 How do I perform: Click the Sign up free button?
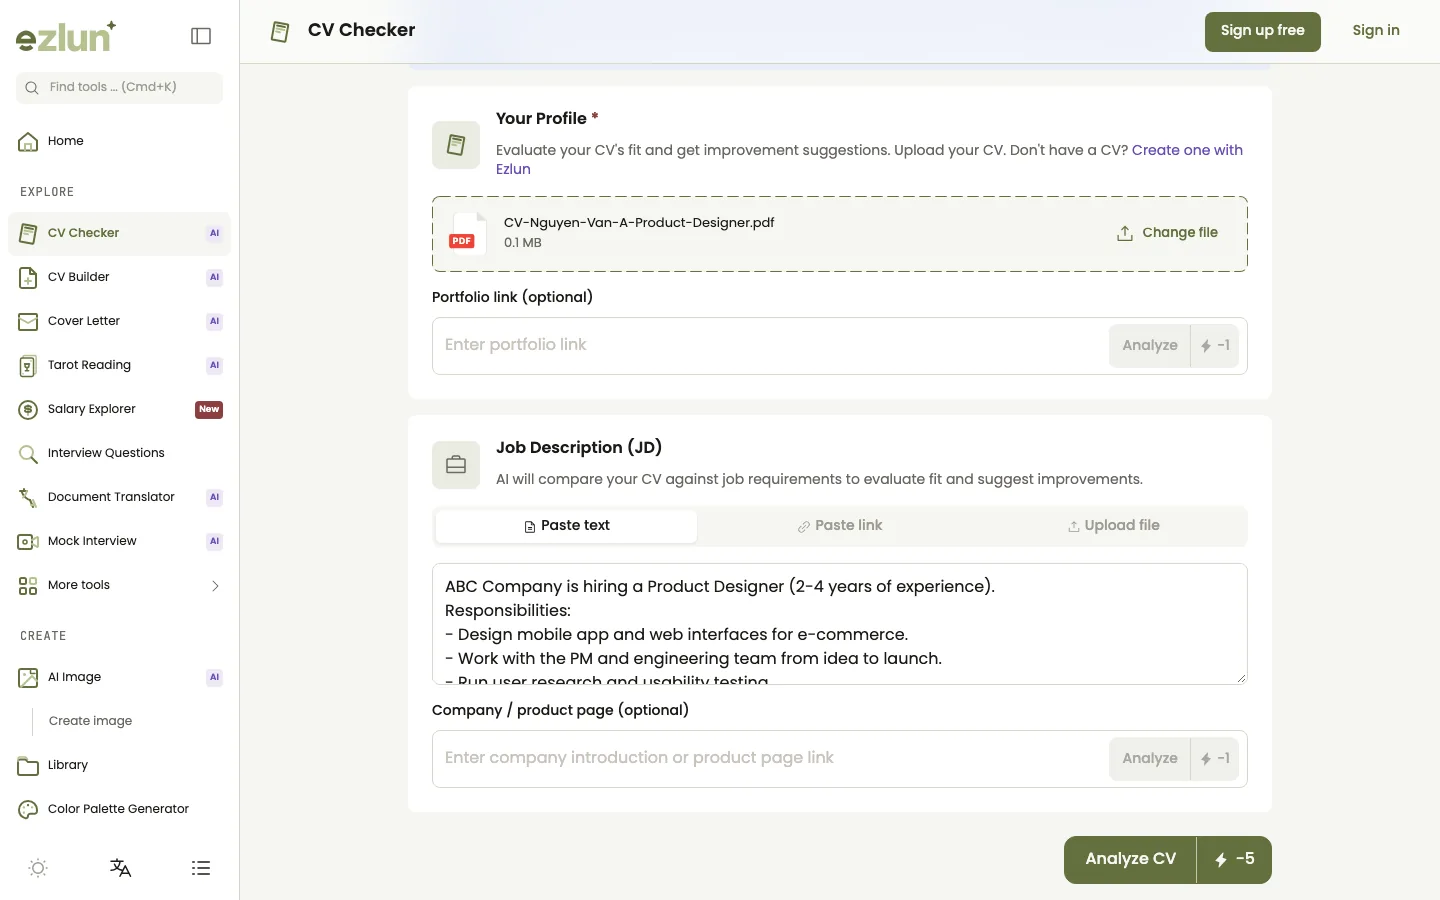(1263, 31)
